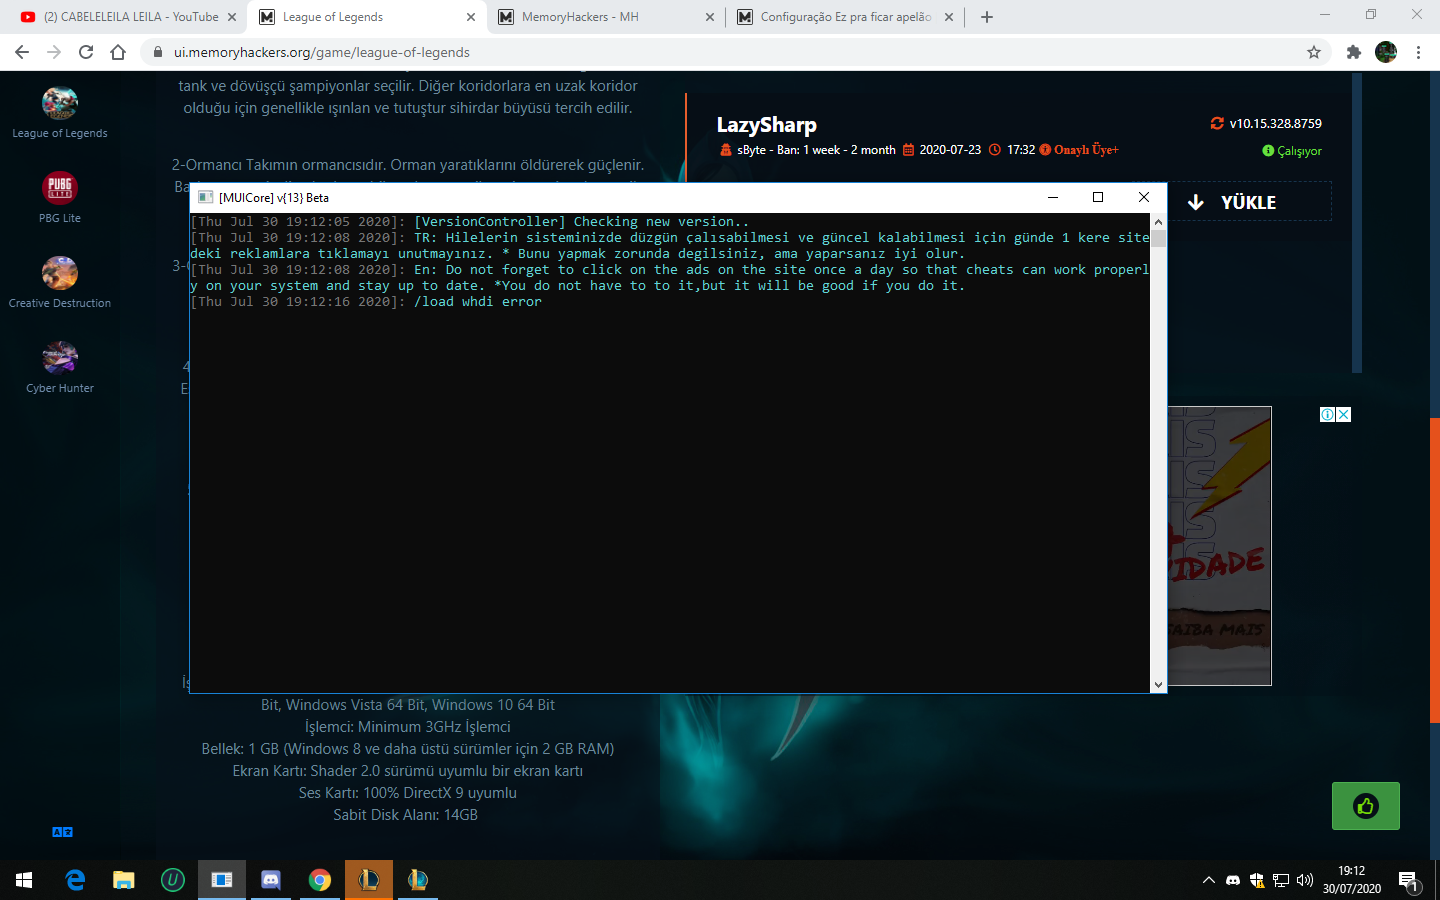Viewport: 1440px width, 900px height.
Task: Click the language switch icon in the sidebar
Action: point(62,832)
